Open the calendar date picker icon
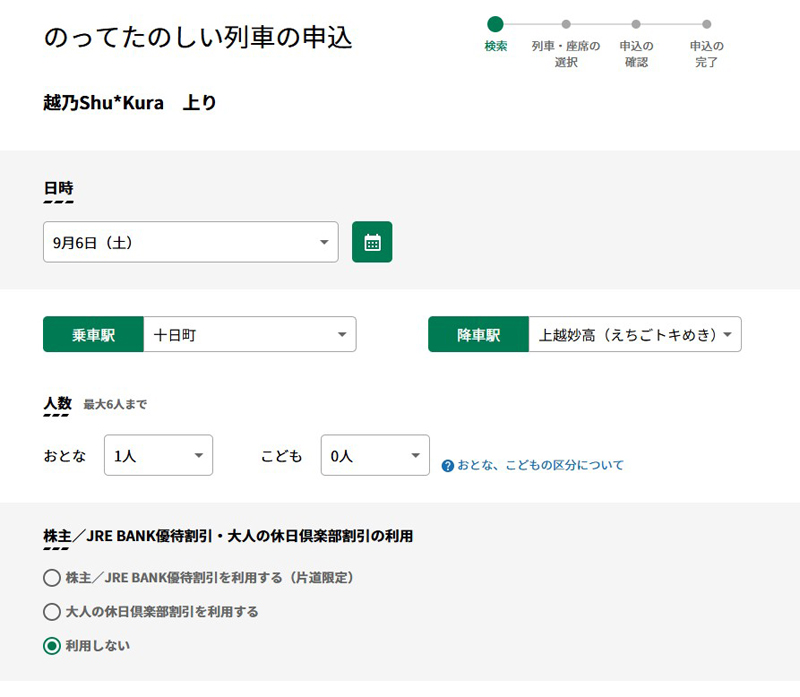 click(x=372, y=242)
